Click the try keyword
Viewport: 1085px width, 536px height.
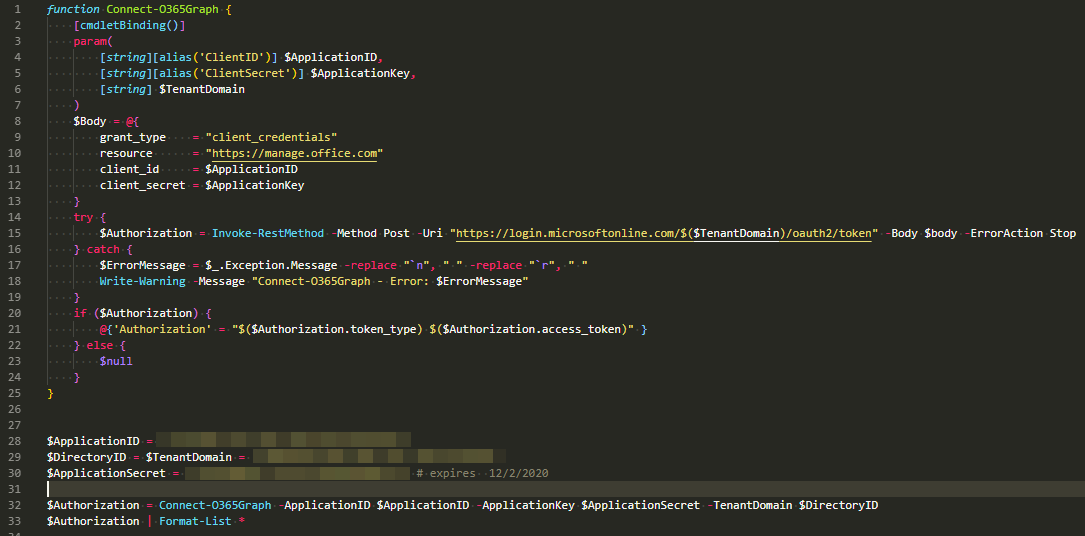point(83,217)
